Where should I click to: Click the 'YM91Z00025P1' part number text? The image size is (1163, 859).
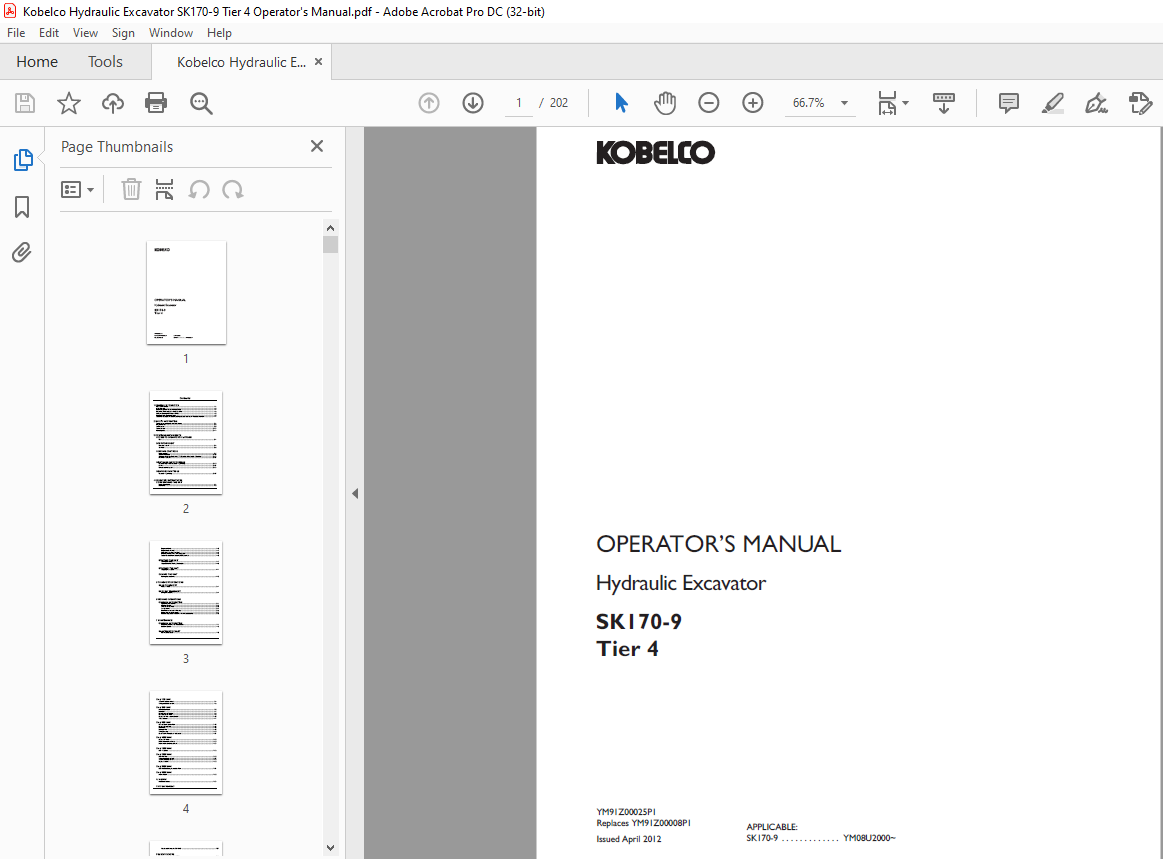pyautogui.click(x=626, y=812)
